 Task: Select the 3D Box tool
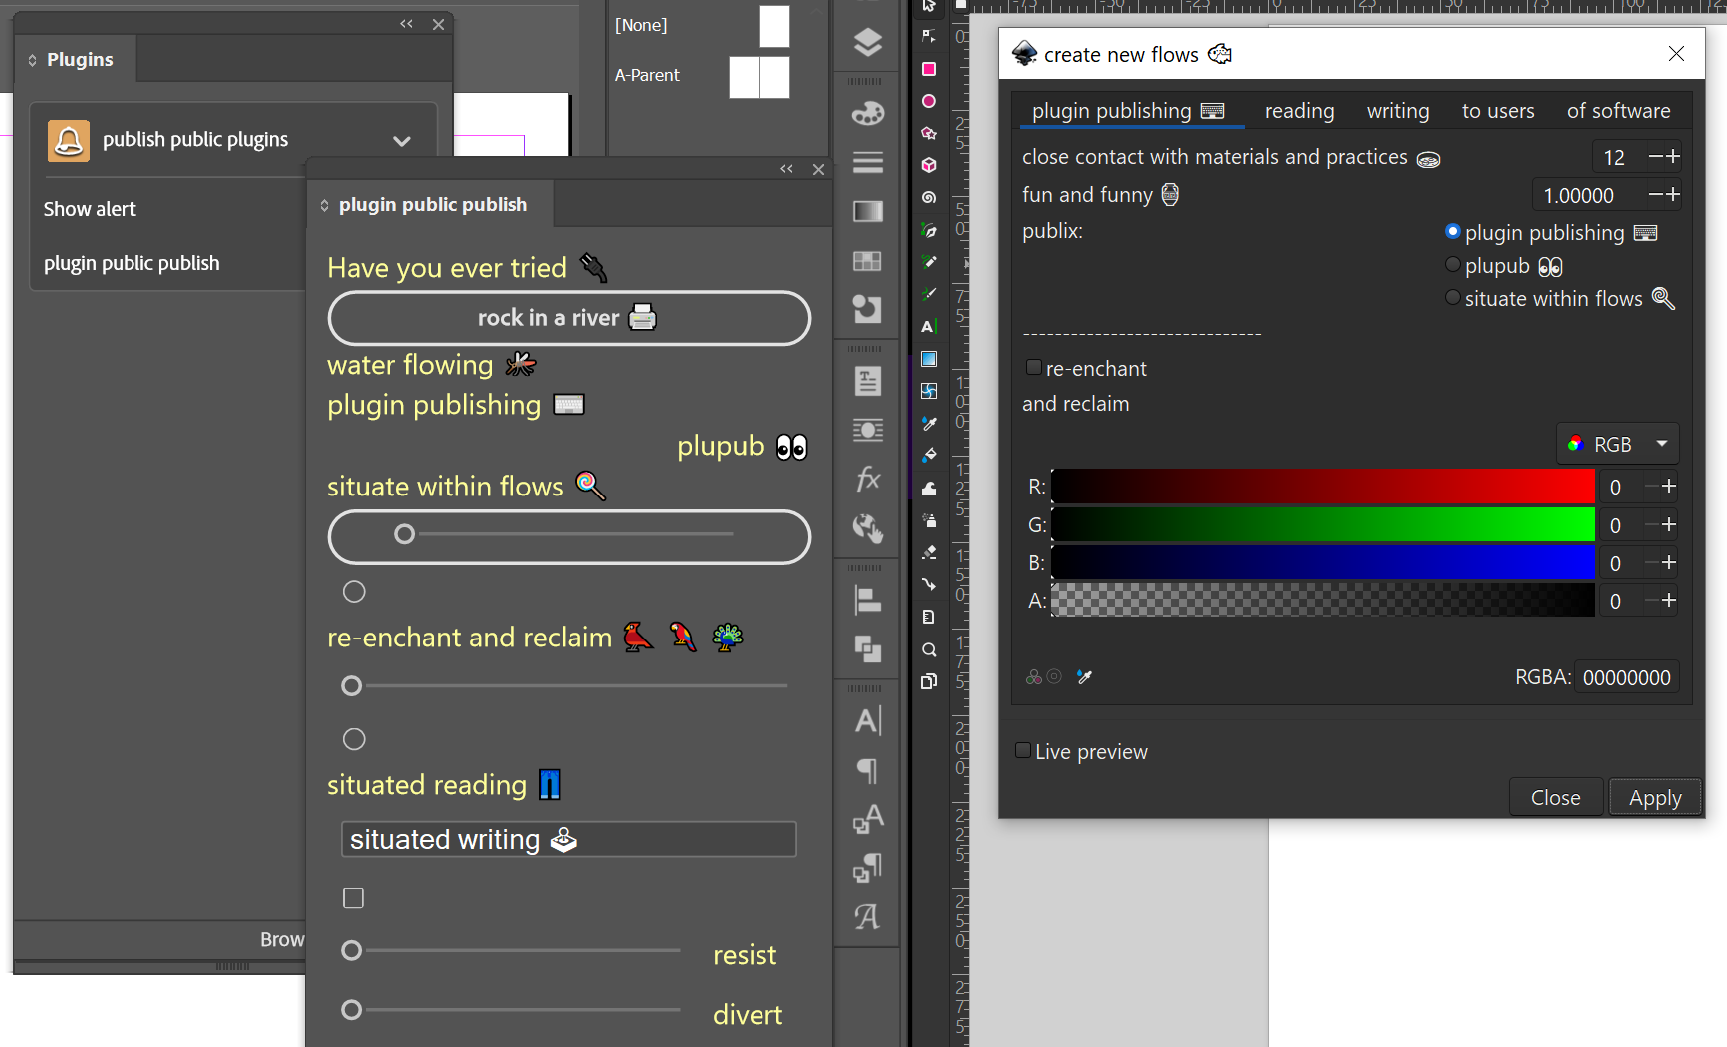point(929,165)
